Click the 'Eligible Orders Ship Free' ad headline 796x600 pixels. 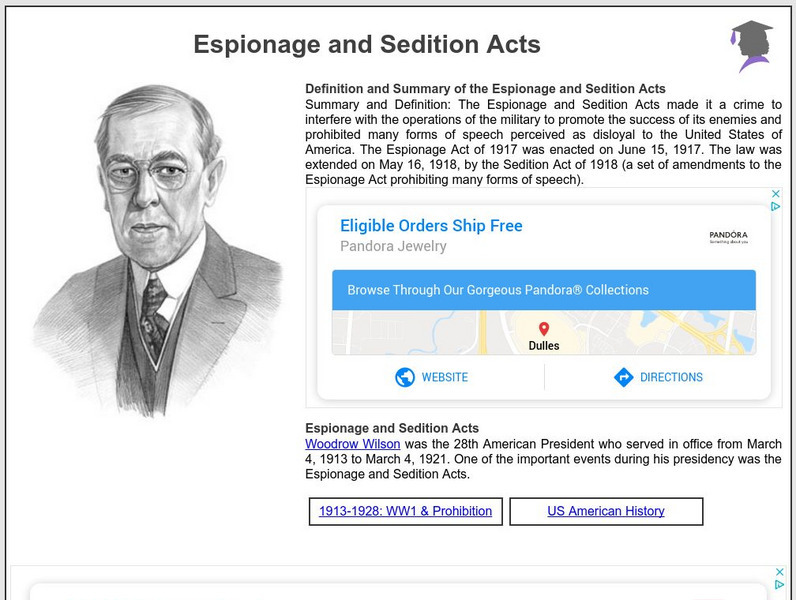tap(431, 226)
